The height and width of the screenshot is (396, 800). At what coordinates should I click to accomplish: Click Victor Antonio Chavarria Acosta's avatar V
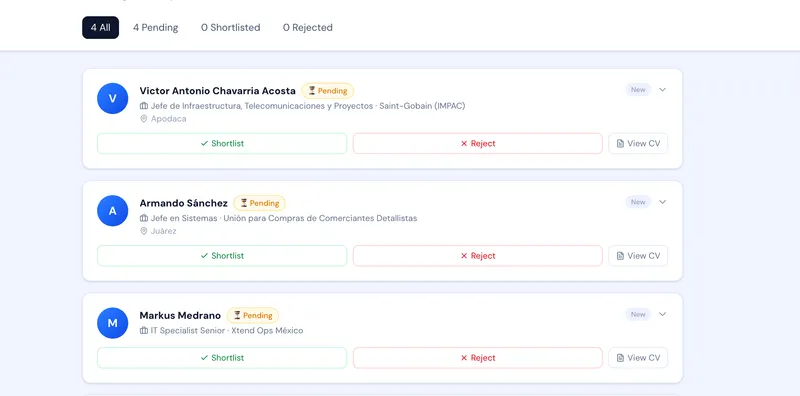(113, 98)
